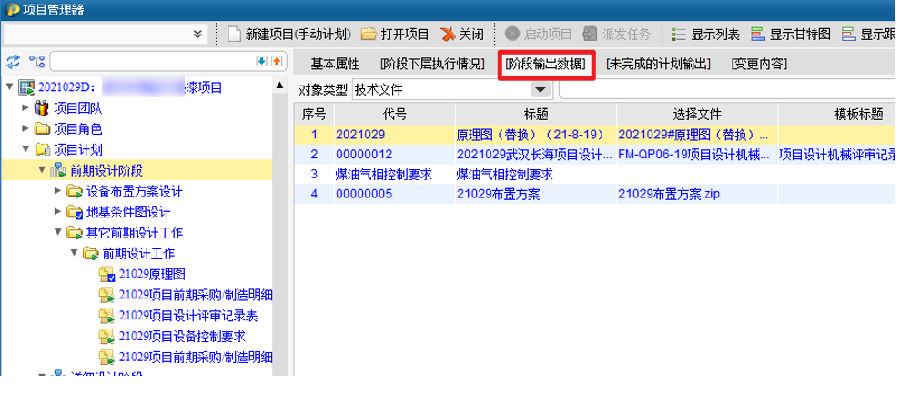
Task: Open the [阶段下层执行情况] tab
Action: point(433,64)
